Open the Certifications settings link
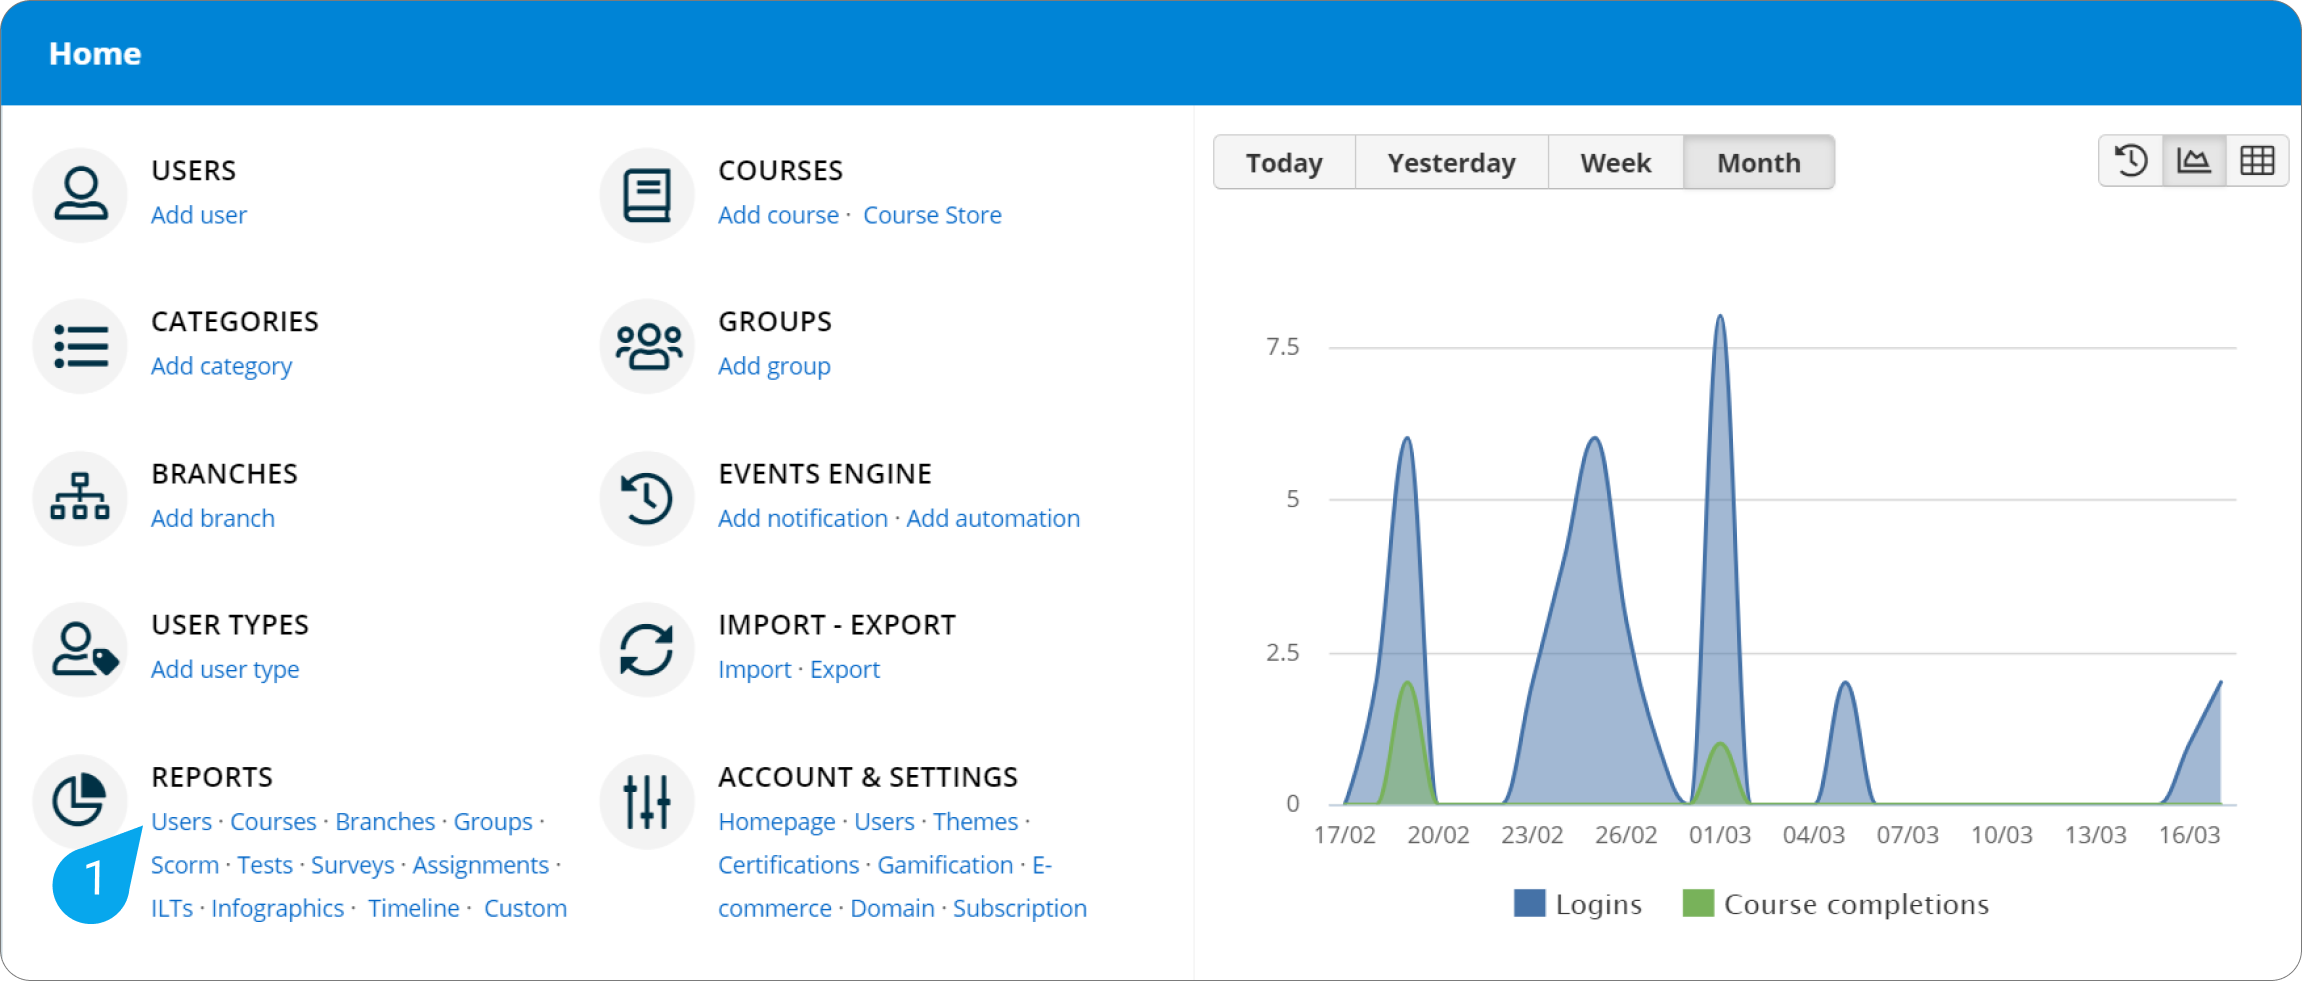 point(788,864)
